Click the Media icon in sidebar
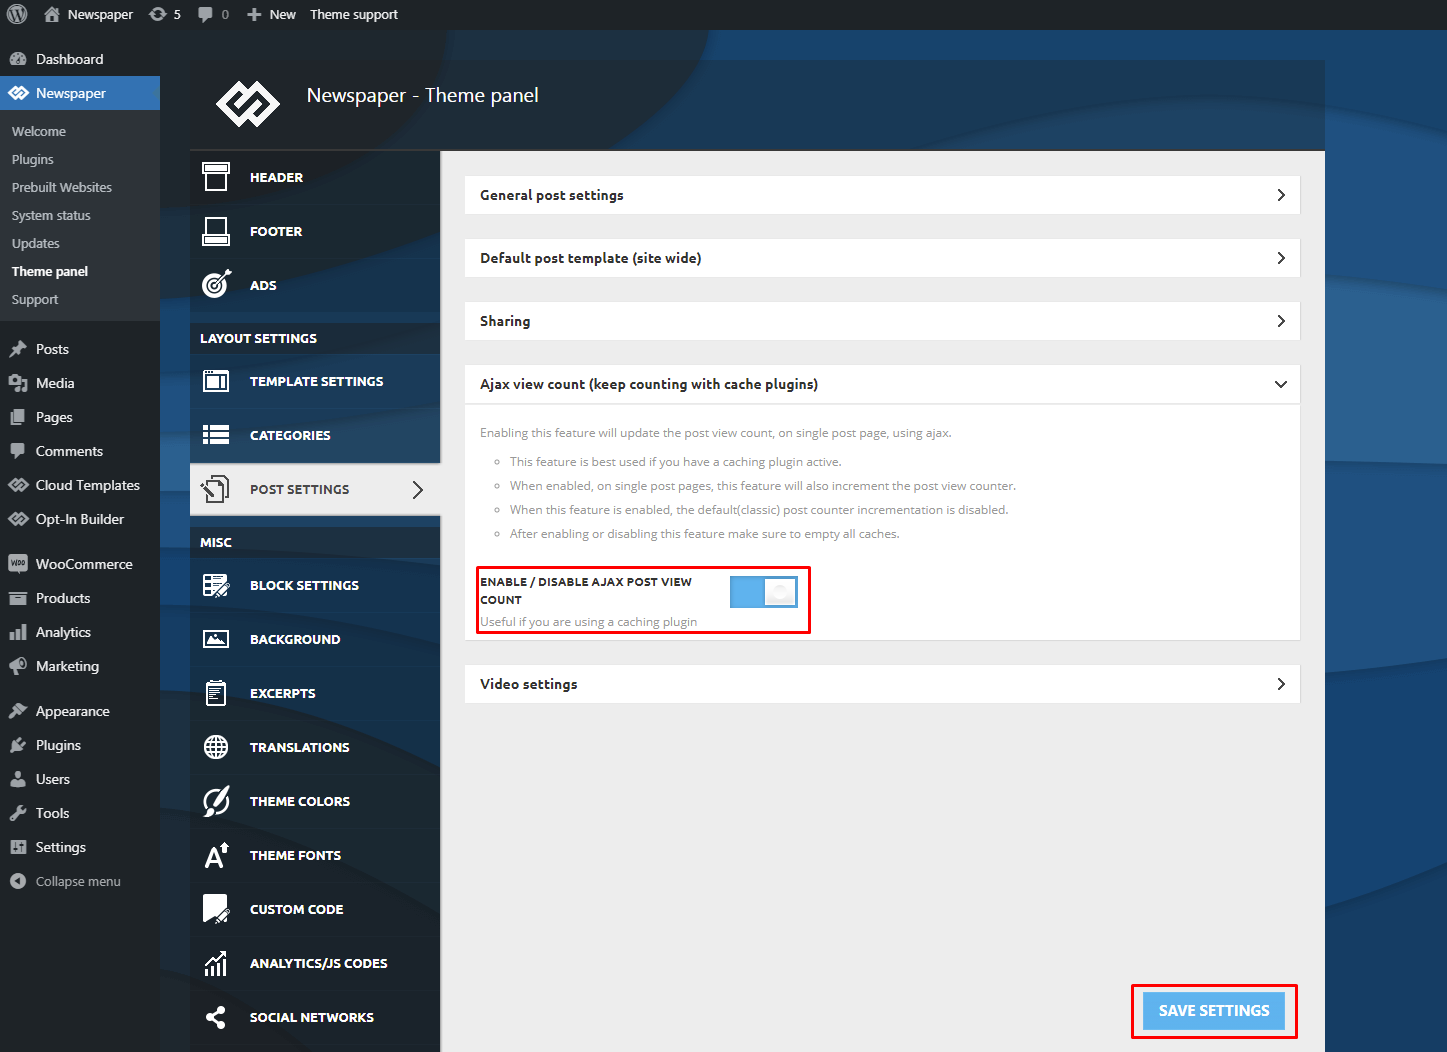Screen dimensions: 1447x1052 [x=18, y=383]
